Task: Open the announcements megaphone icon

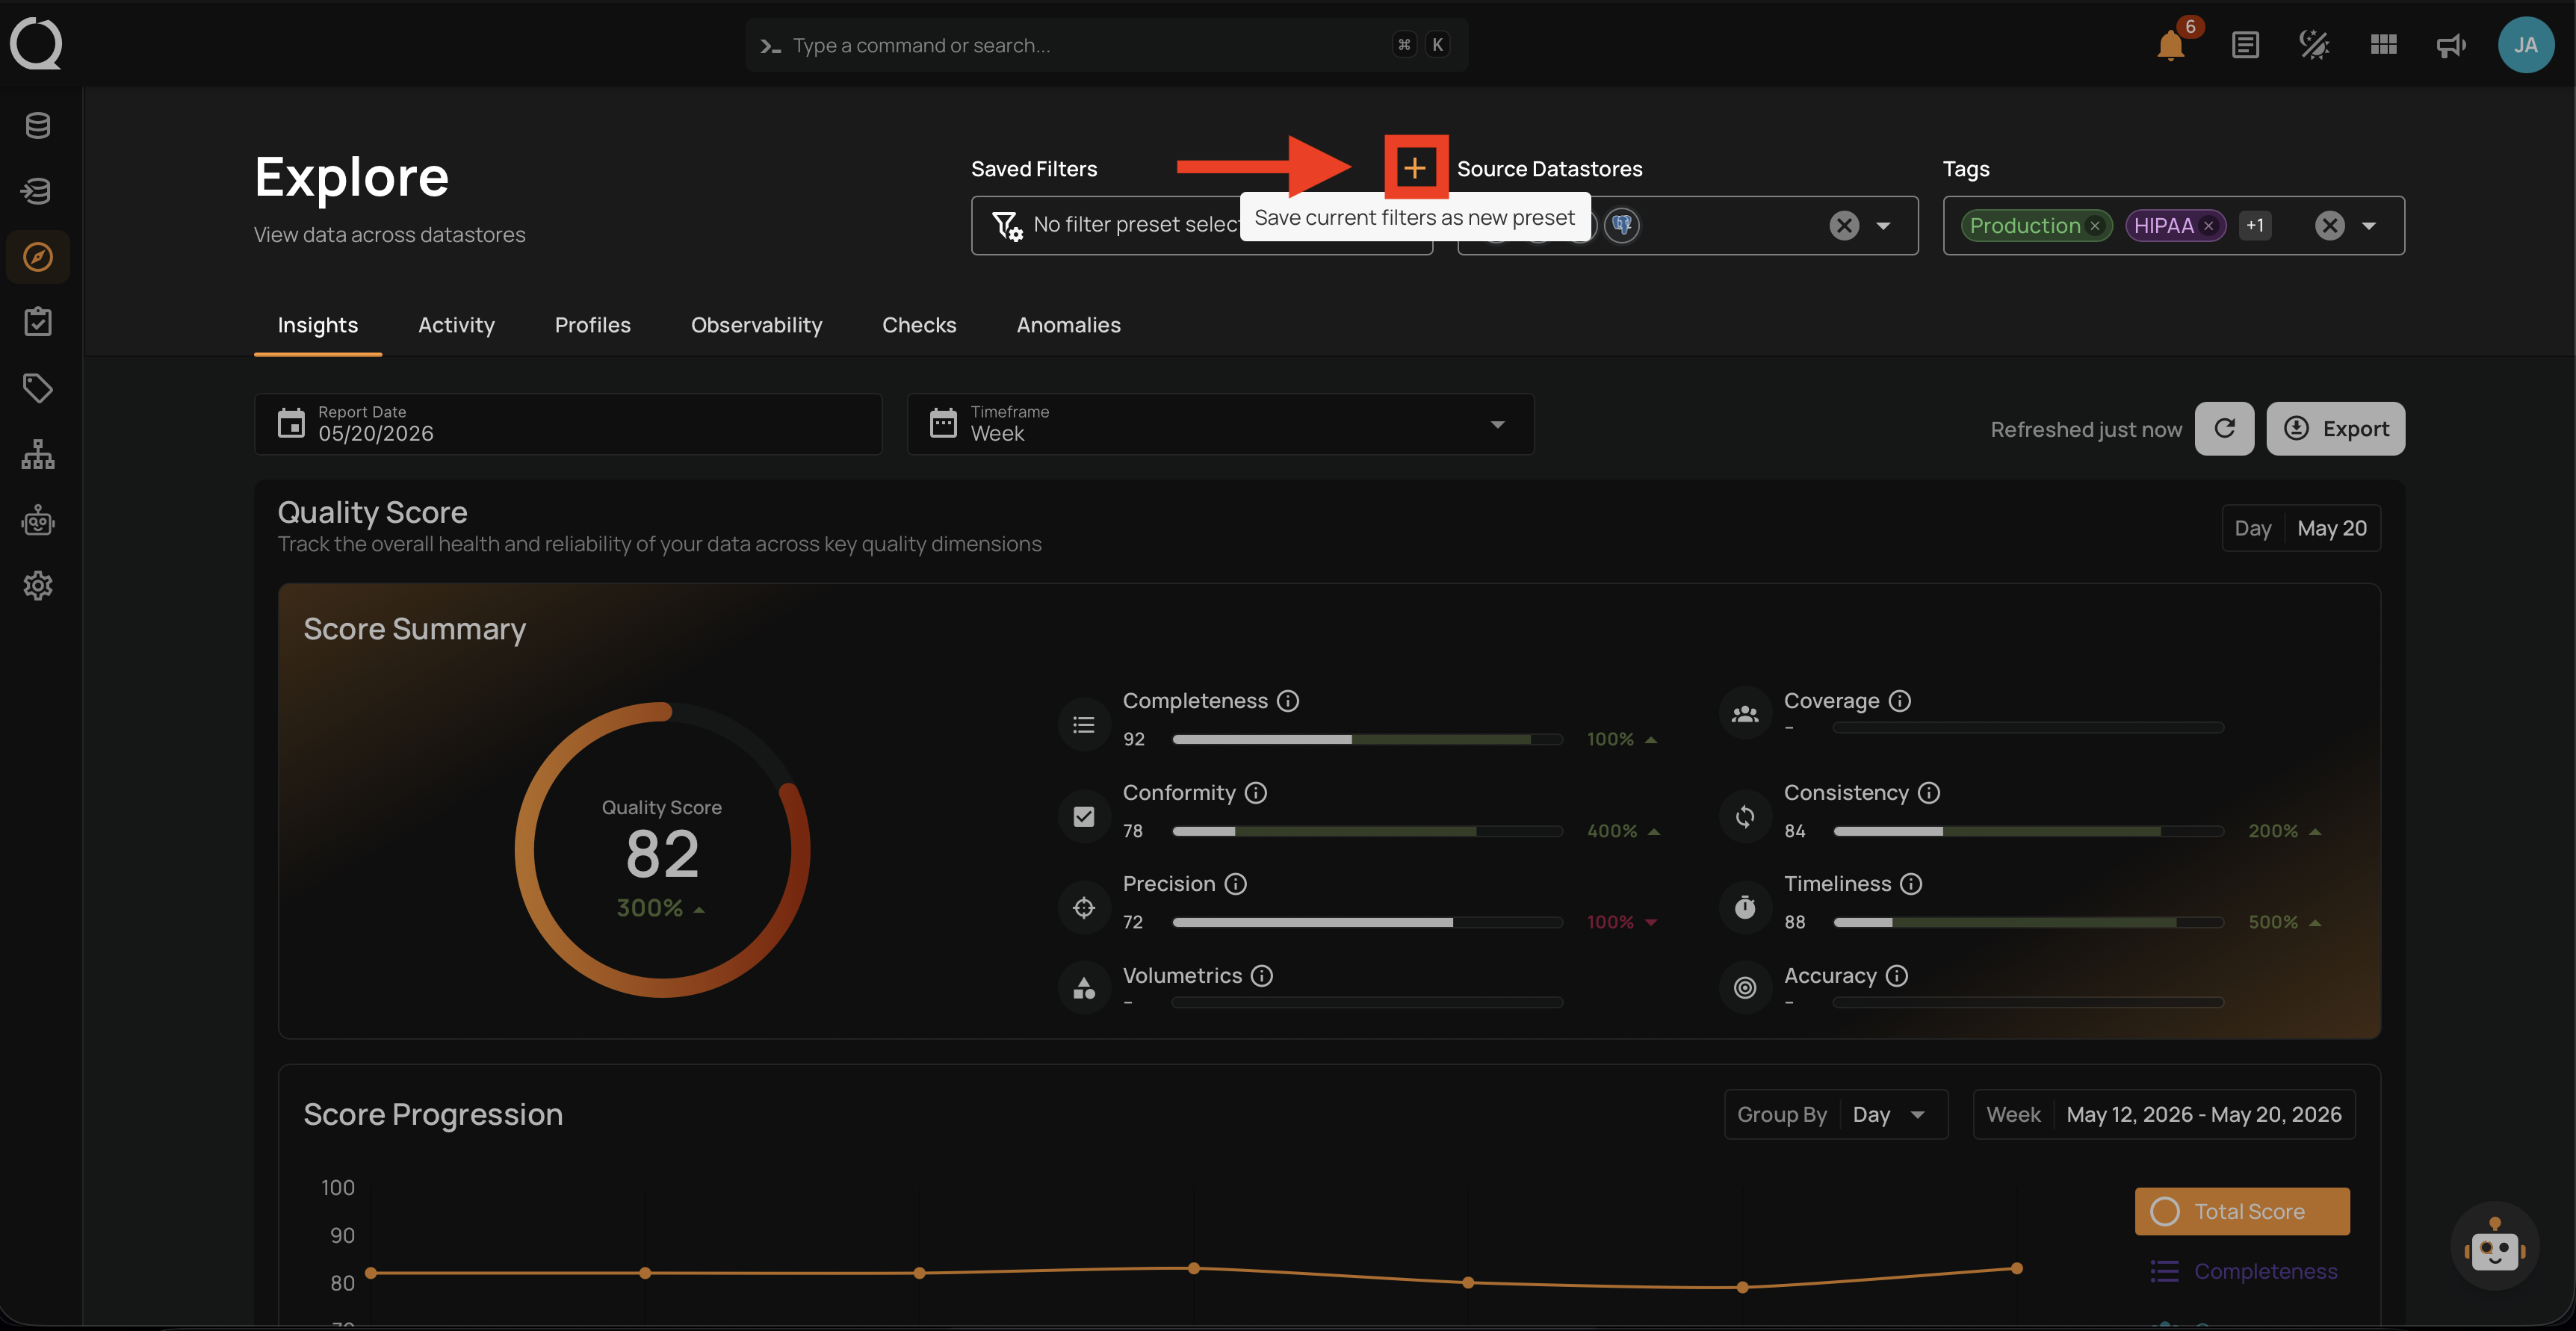Action: click(2451, 45)
